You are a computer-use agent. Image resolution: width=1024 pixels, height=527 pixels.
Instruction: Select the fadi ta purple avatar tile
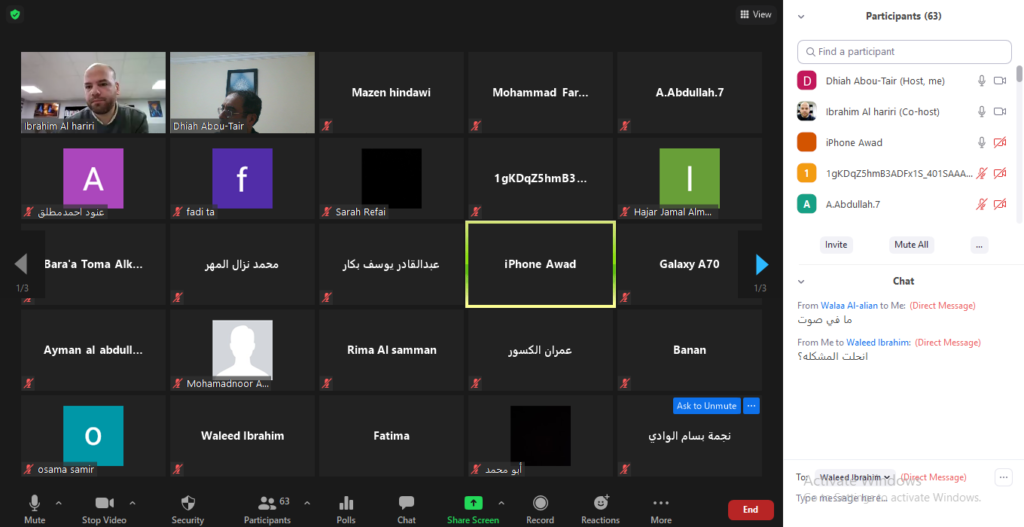[242, 178]
